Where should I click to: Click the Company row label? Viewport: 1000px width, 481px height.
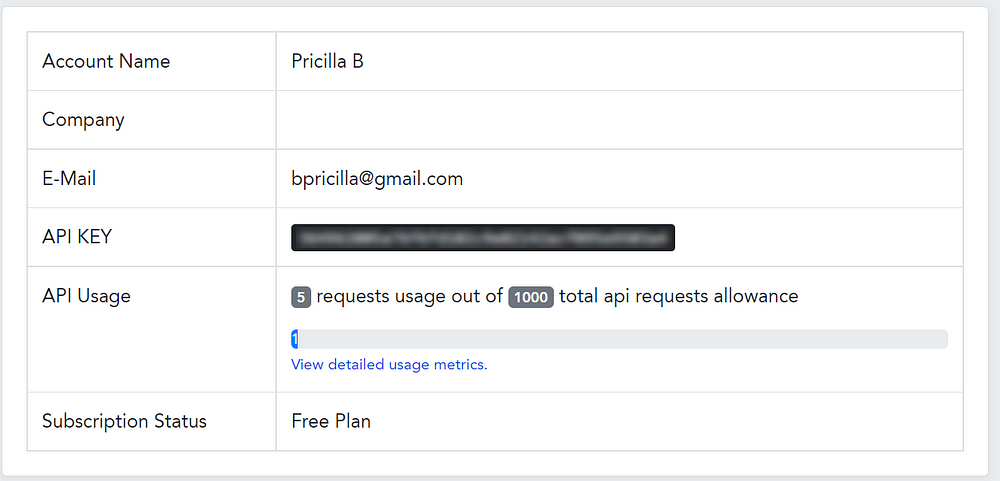83,120
